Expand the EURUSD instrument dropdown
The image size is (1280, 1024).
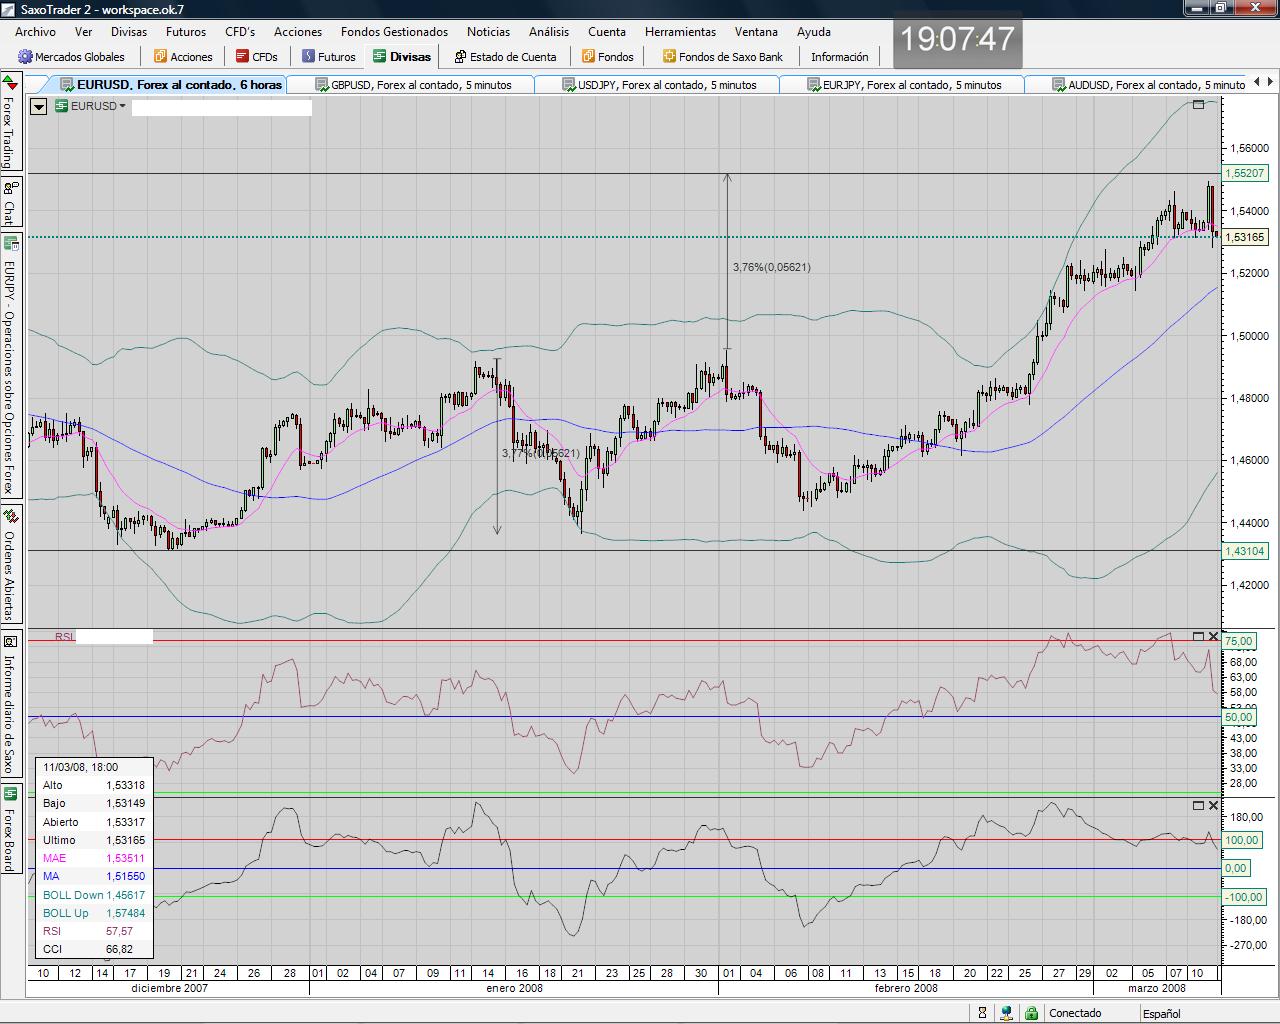[x=122, y=106]
